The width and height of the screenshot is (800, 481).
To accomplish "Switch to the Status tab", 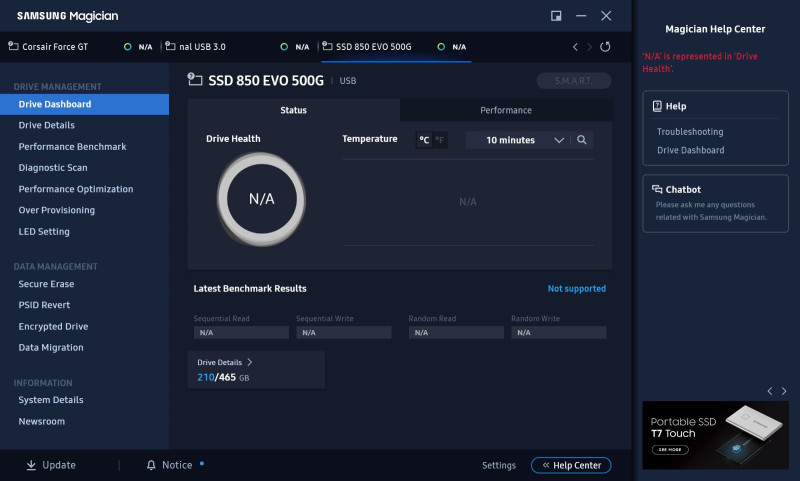I will [x=293, y=110].
